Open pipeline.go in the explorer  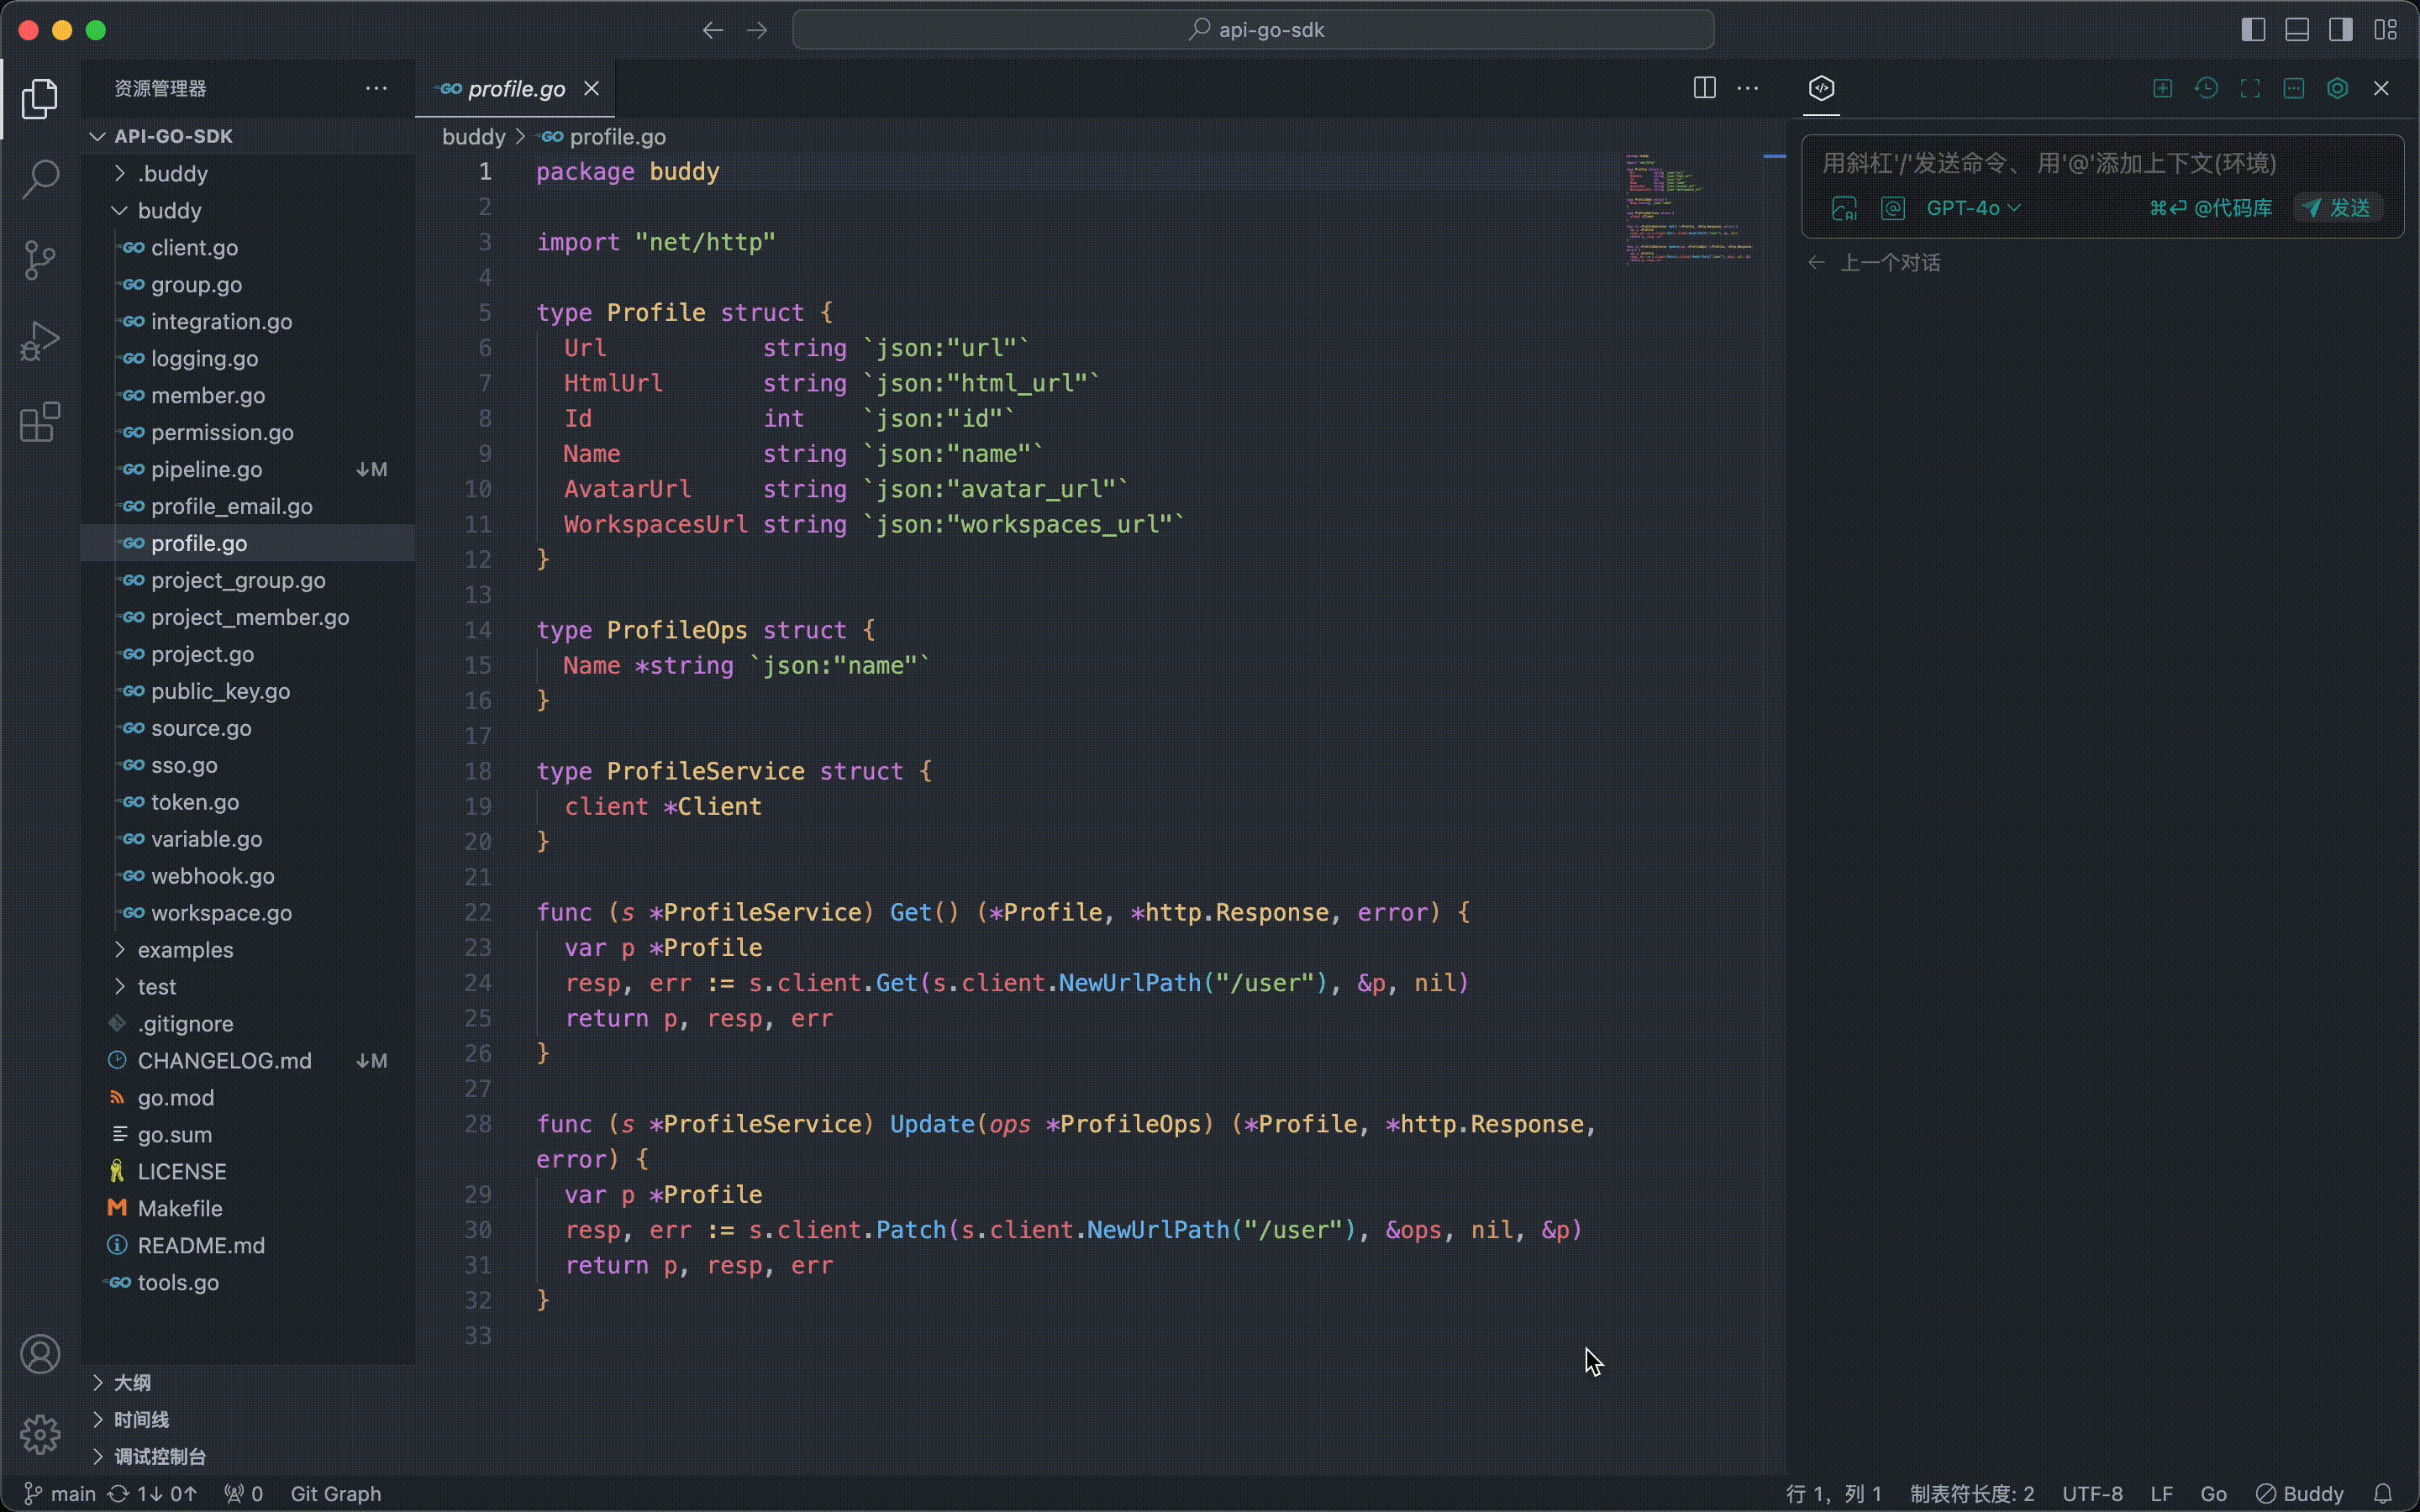tap(206, 470)
